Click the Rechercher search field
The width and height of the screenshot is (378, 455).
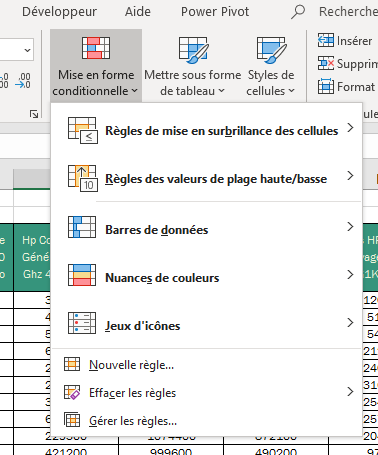348,12
